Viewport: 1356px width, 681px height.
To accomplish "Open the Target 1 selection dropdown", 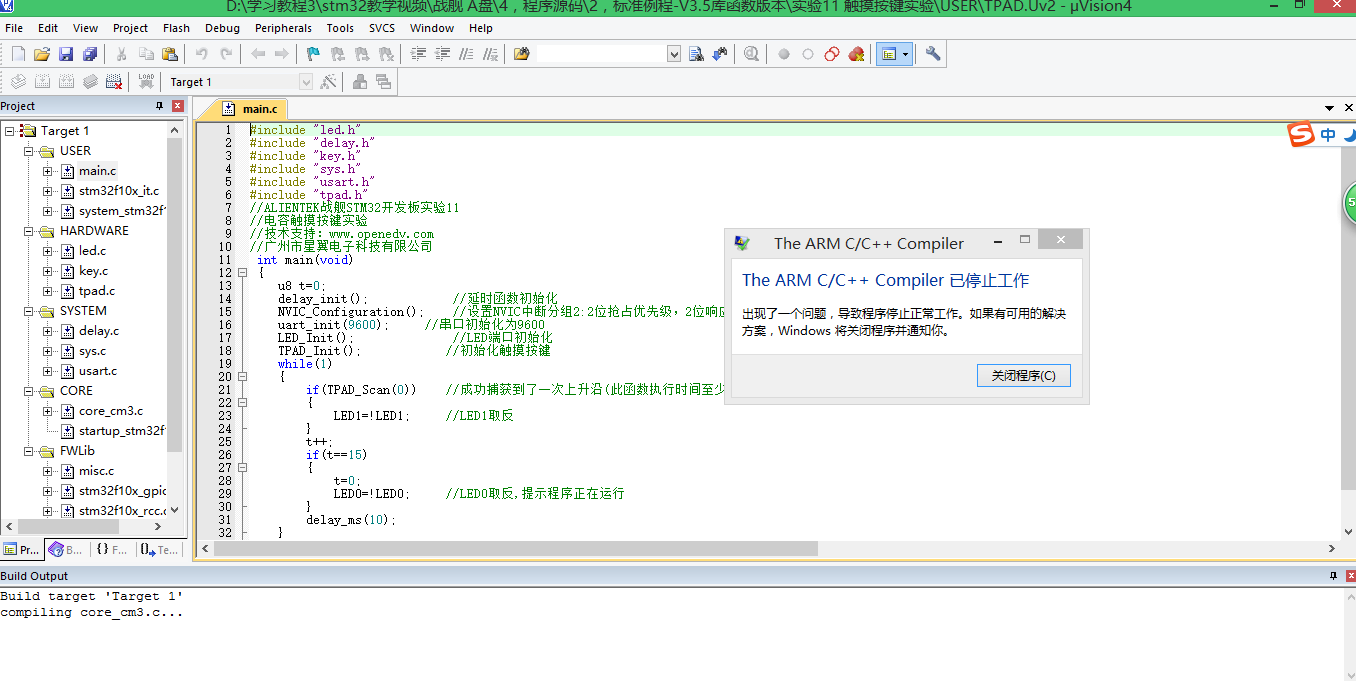I will tap(306, 82).
